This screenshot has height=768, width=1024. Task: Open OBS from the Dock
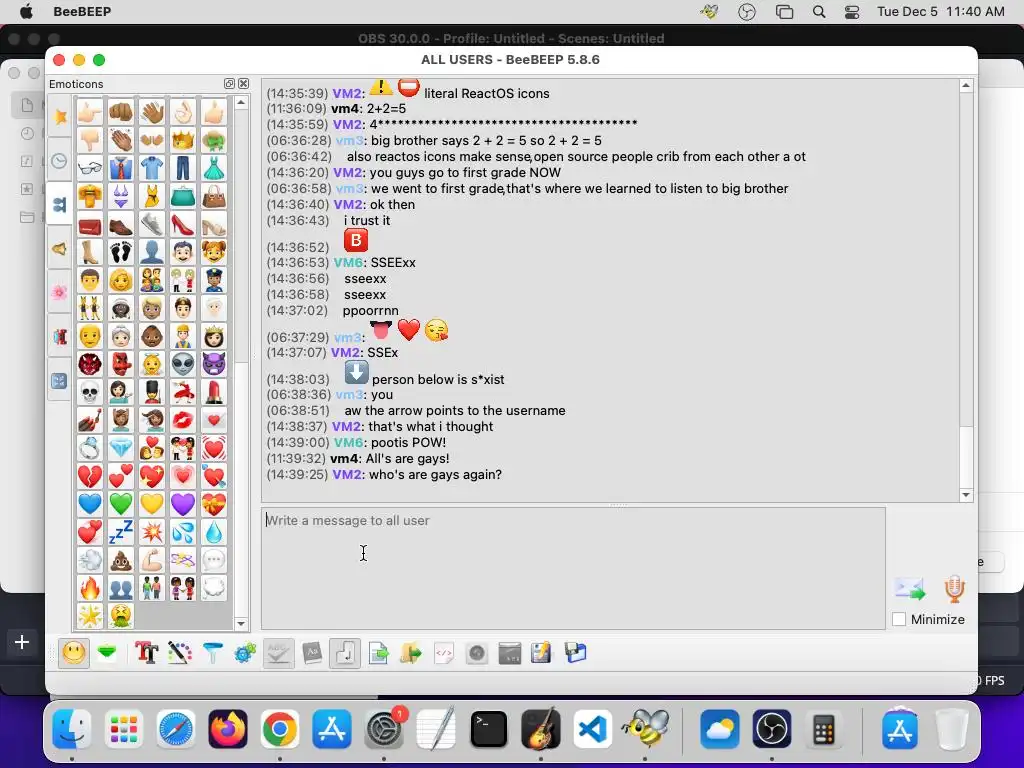click(x=772, y=729)
